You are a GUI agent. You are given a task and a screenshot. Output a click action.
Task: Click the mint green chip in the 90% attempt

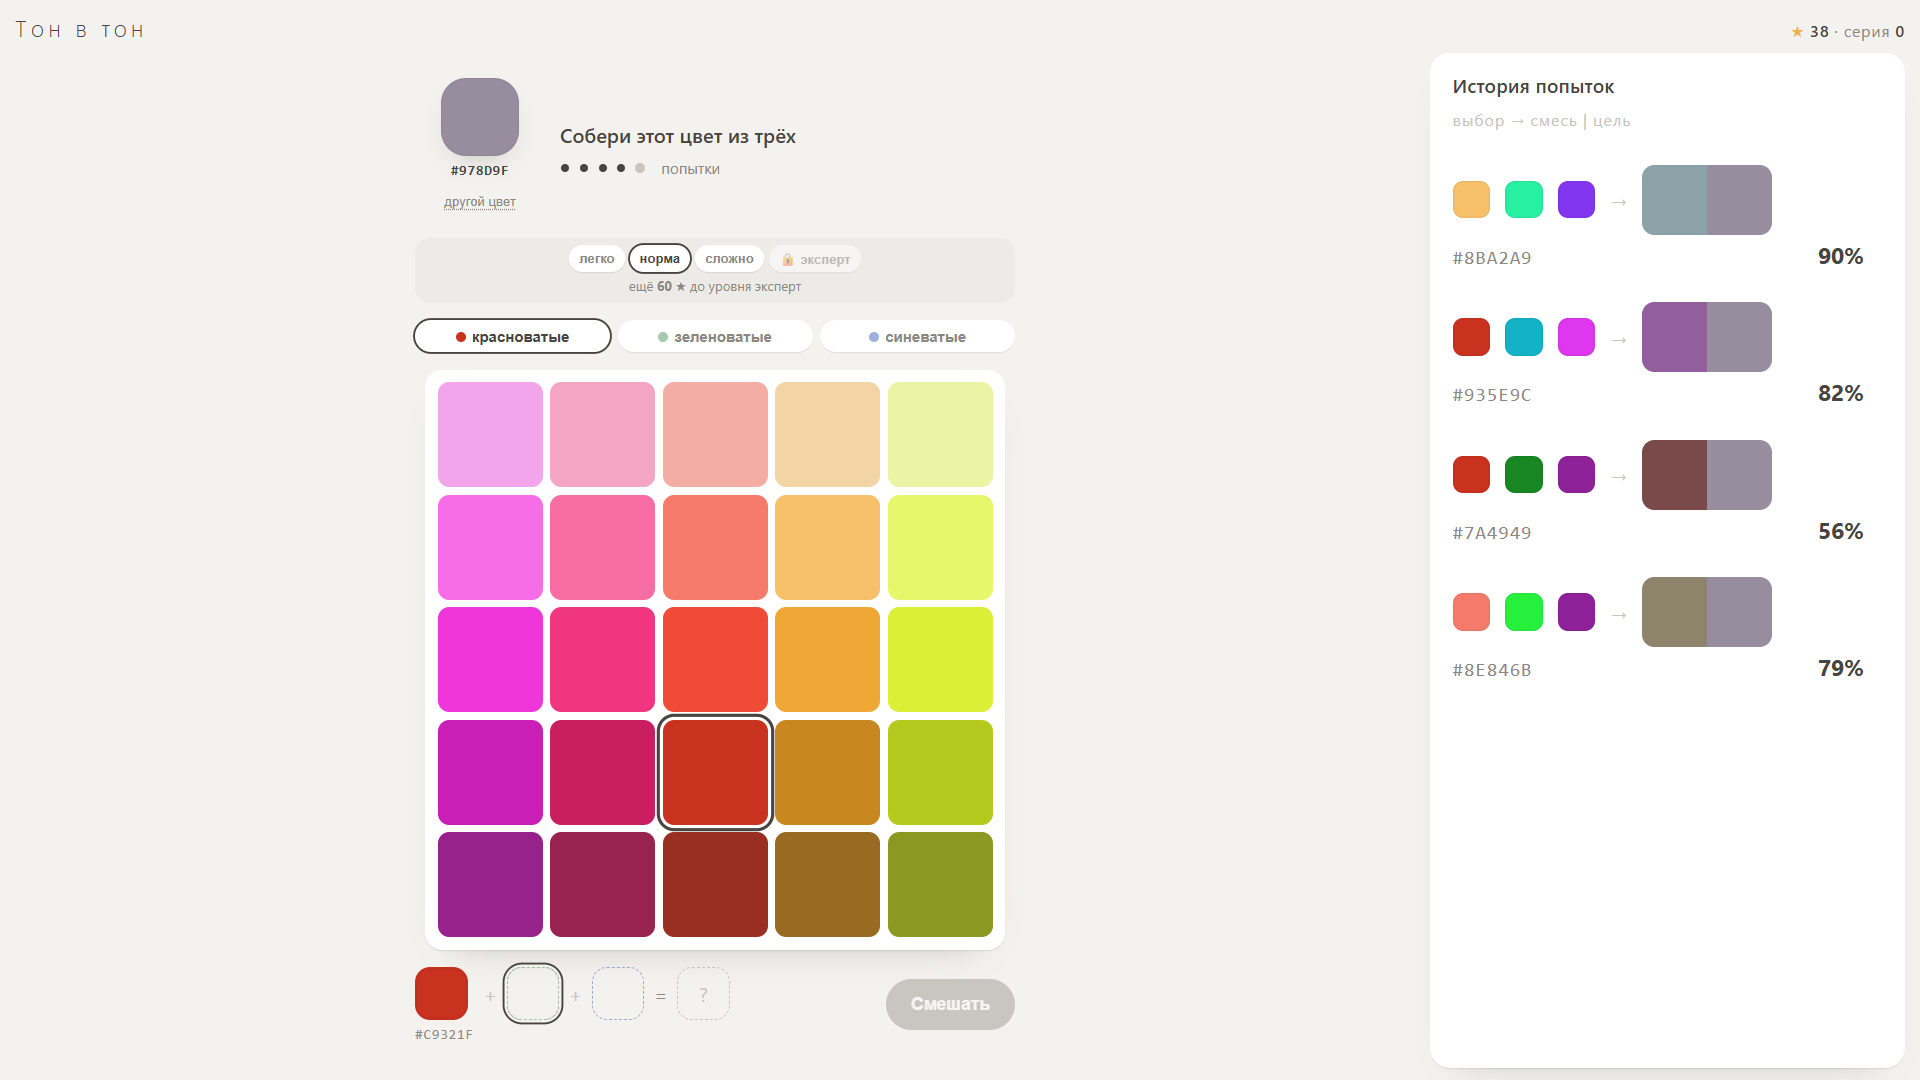(x=1524, y=200)
